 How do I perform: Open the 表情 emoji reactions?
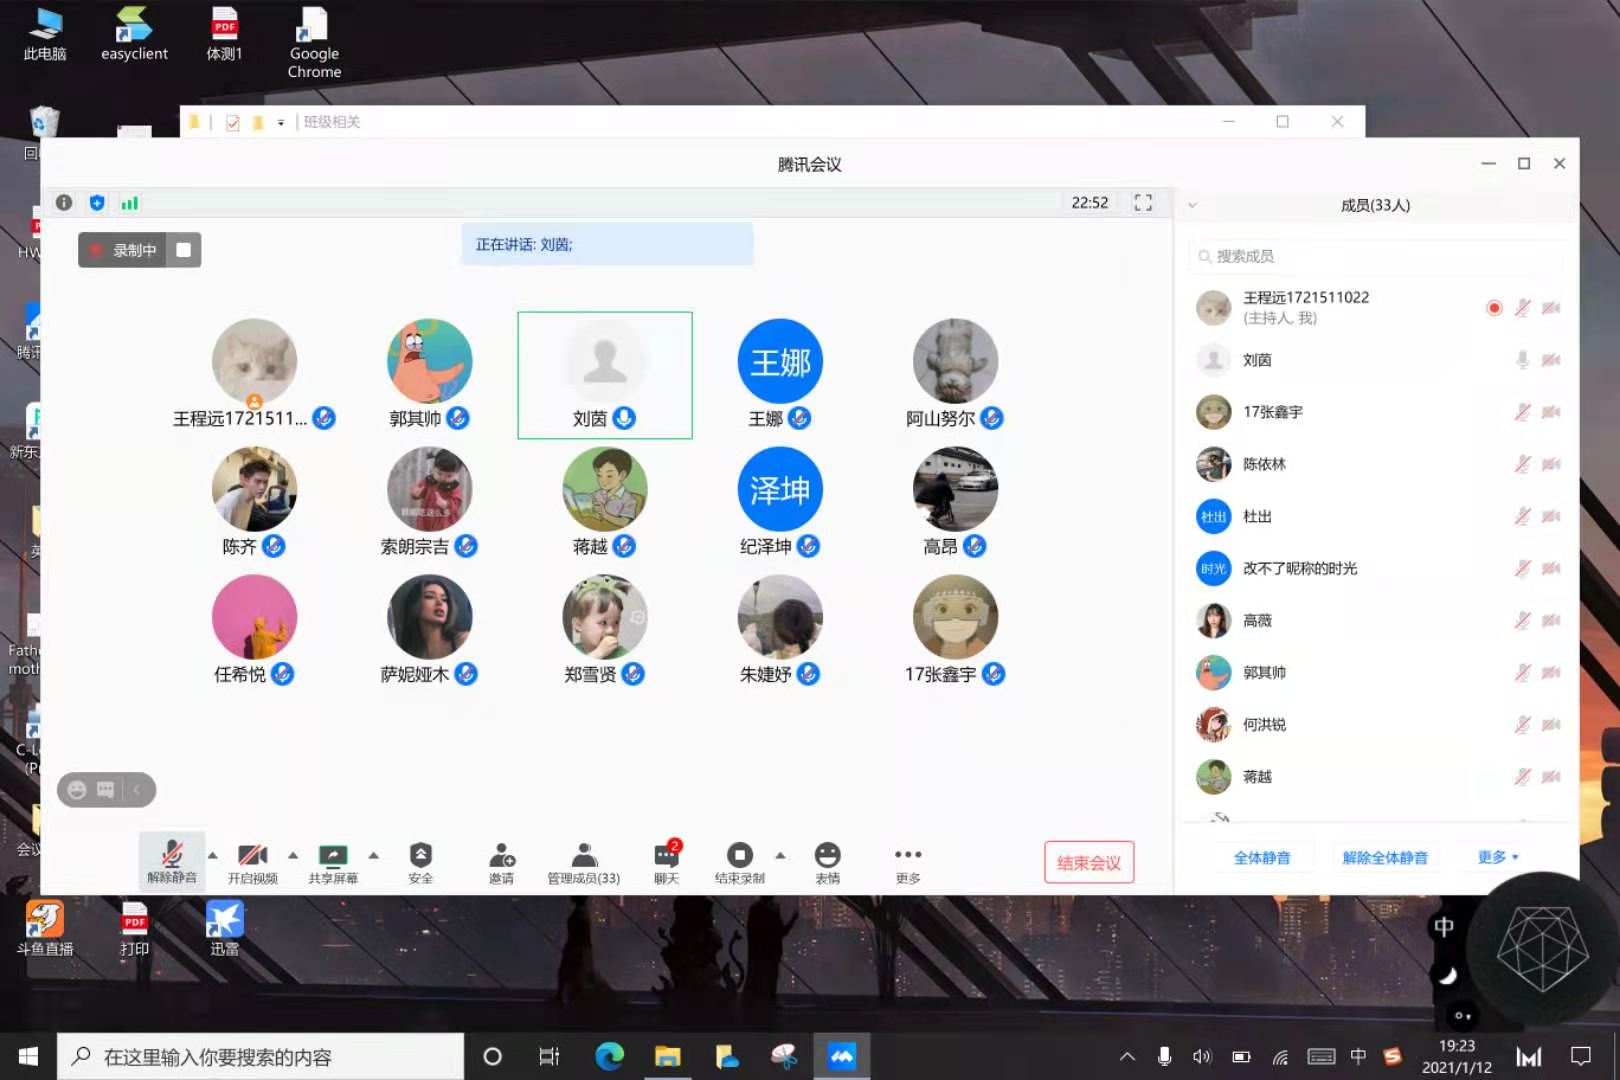click(827, 863)
